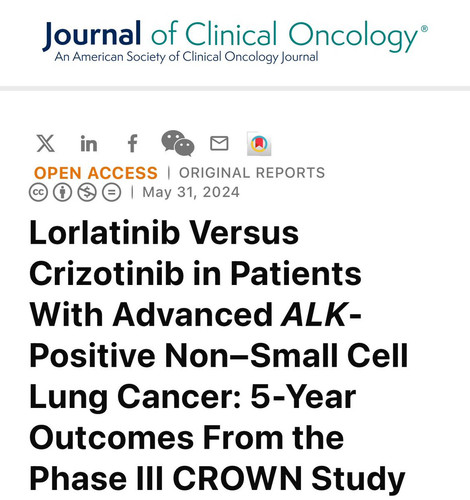Select the American Society of Clinical Oncology tagline
This screenshot has height=500, width=470.
click(x=186, y=57)
